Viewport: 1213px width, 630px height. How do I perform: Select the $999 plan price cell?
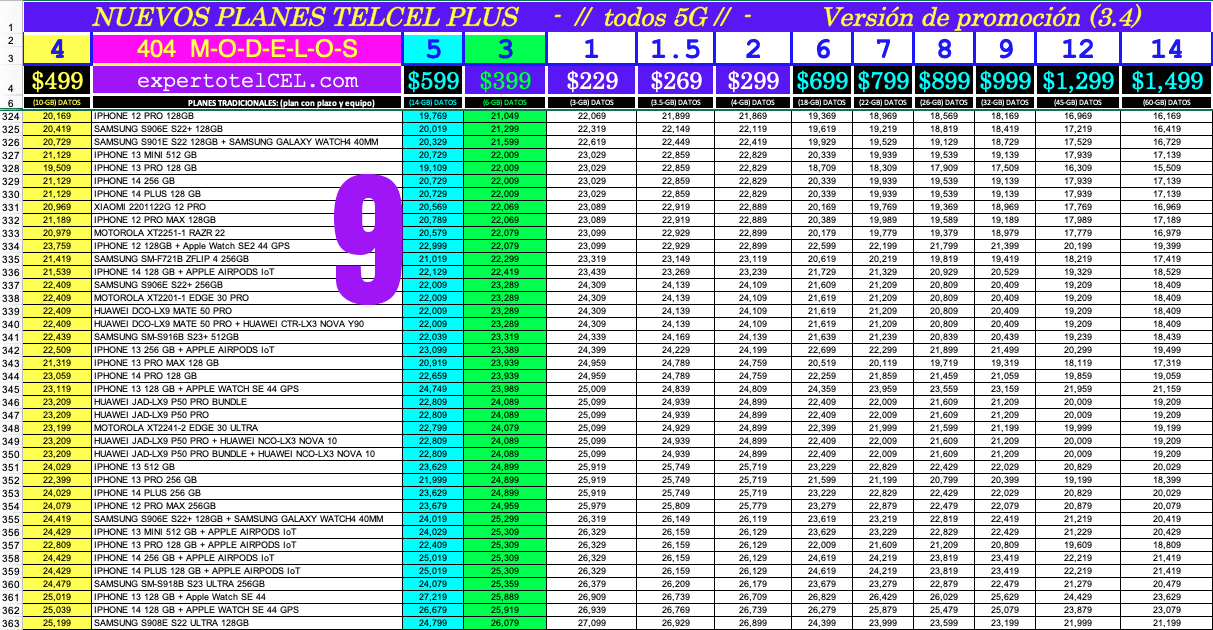tap(1005, 81)
